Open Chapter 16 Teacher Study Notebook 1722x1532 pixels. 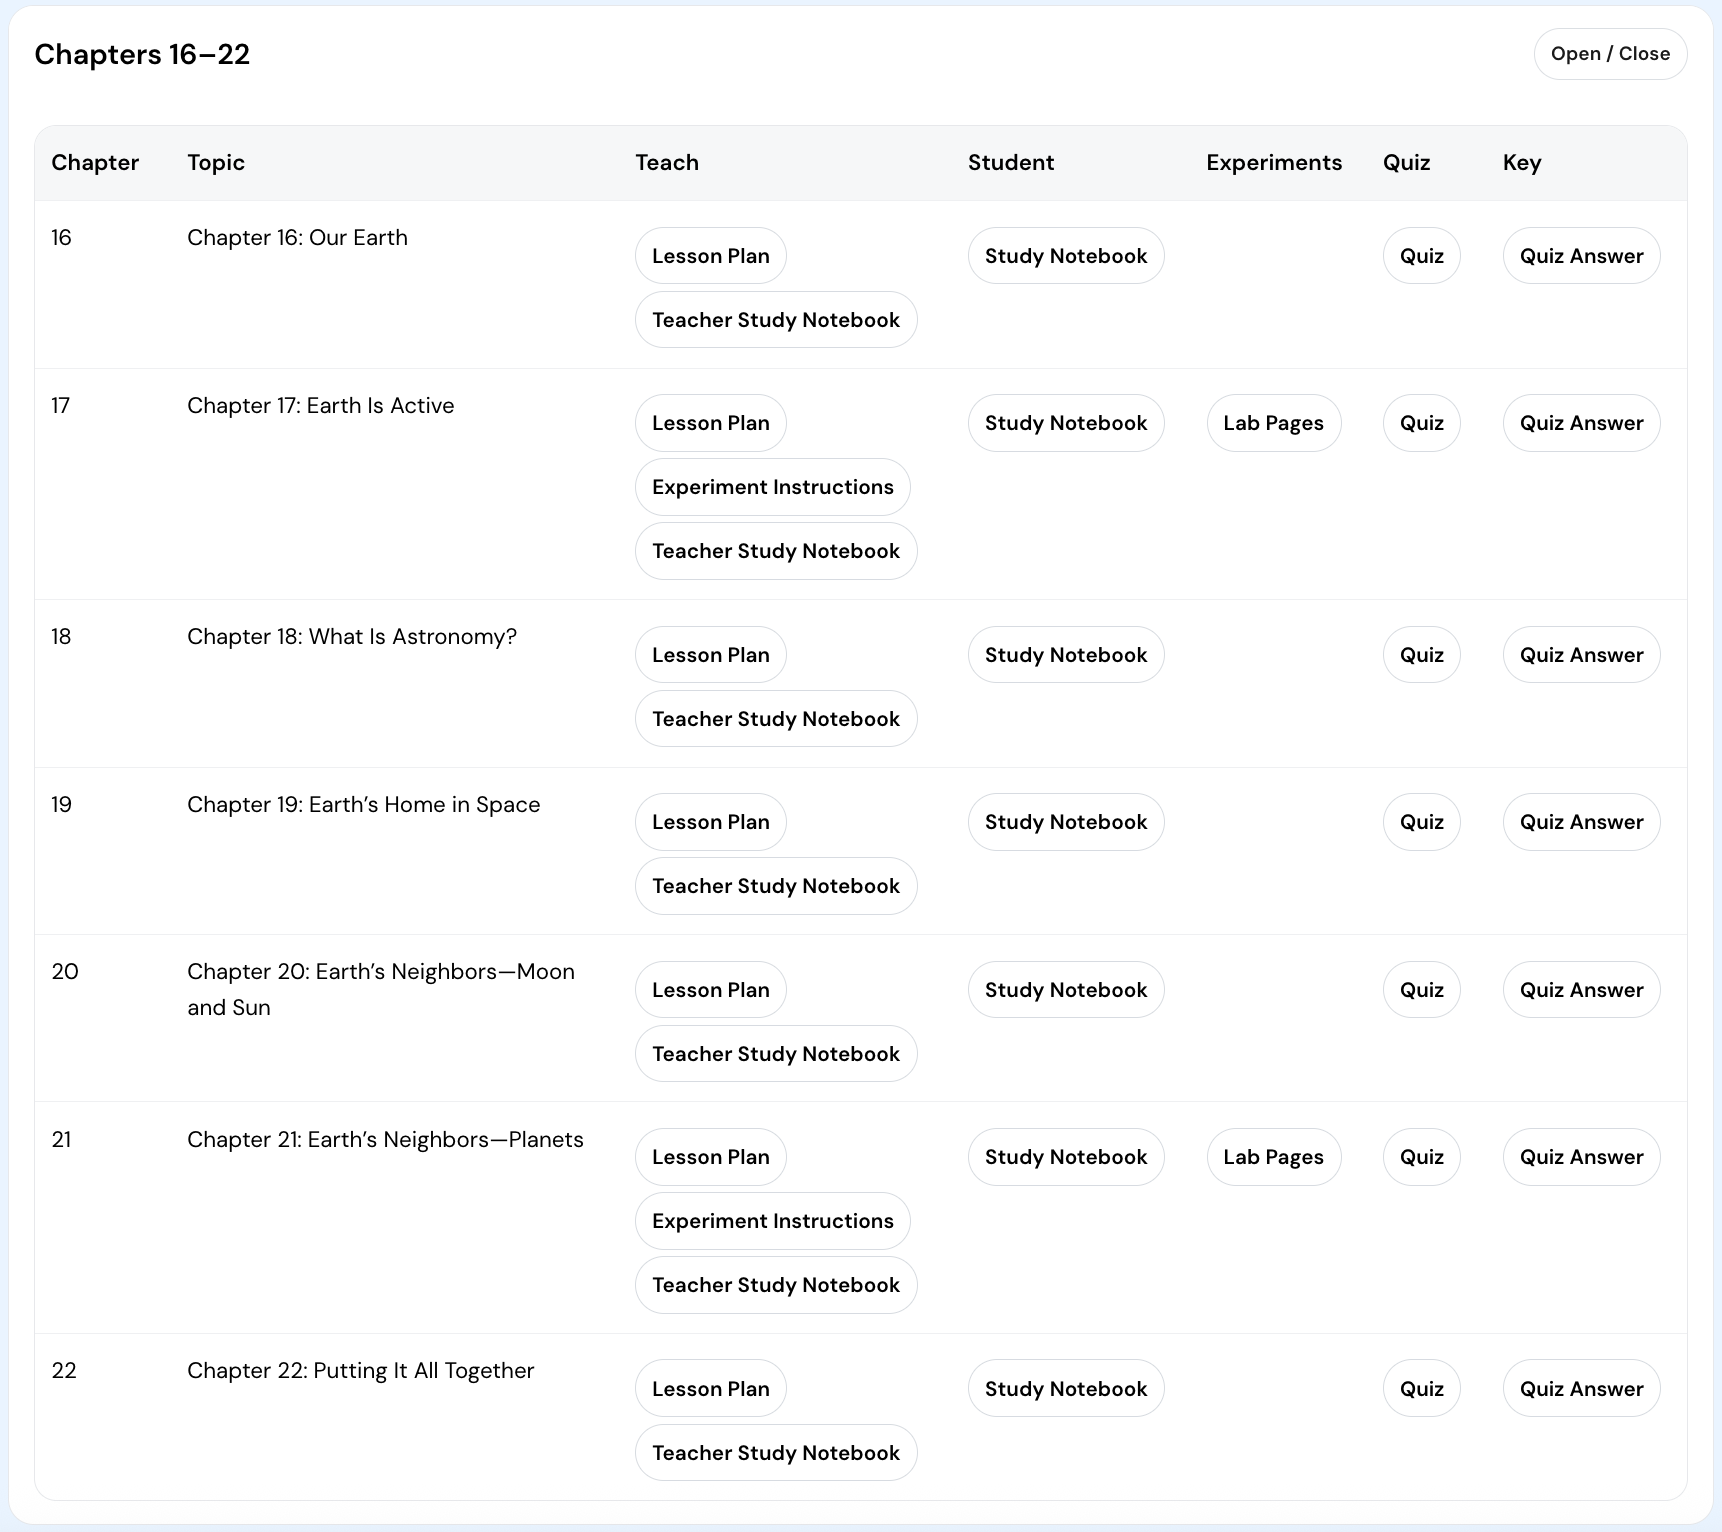coord(775,320)
